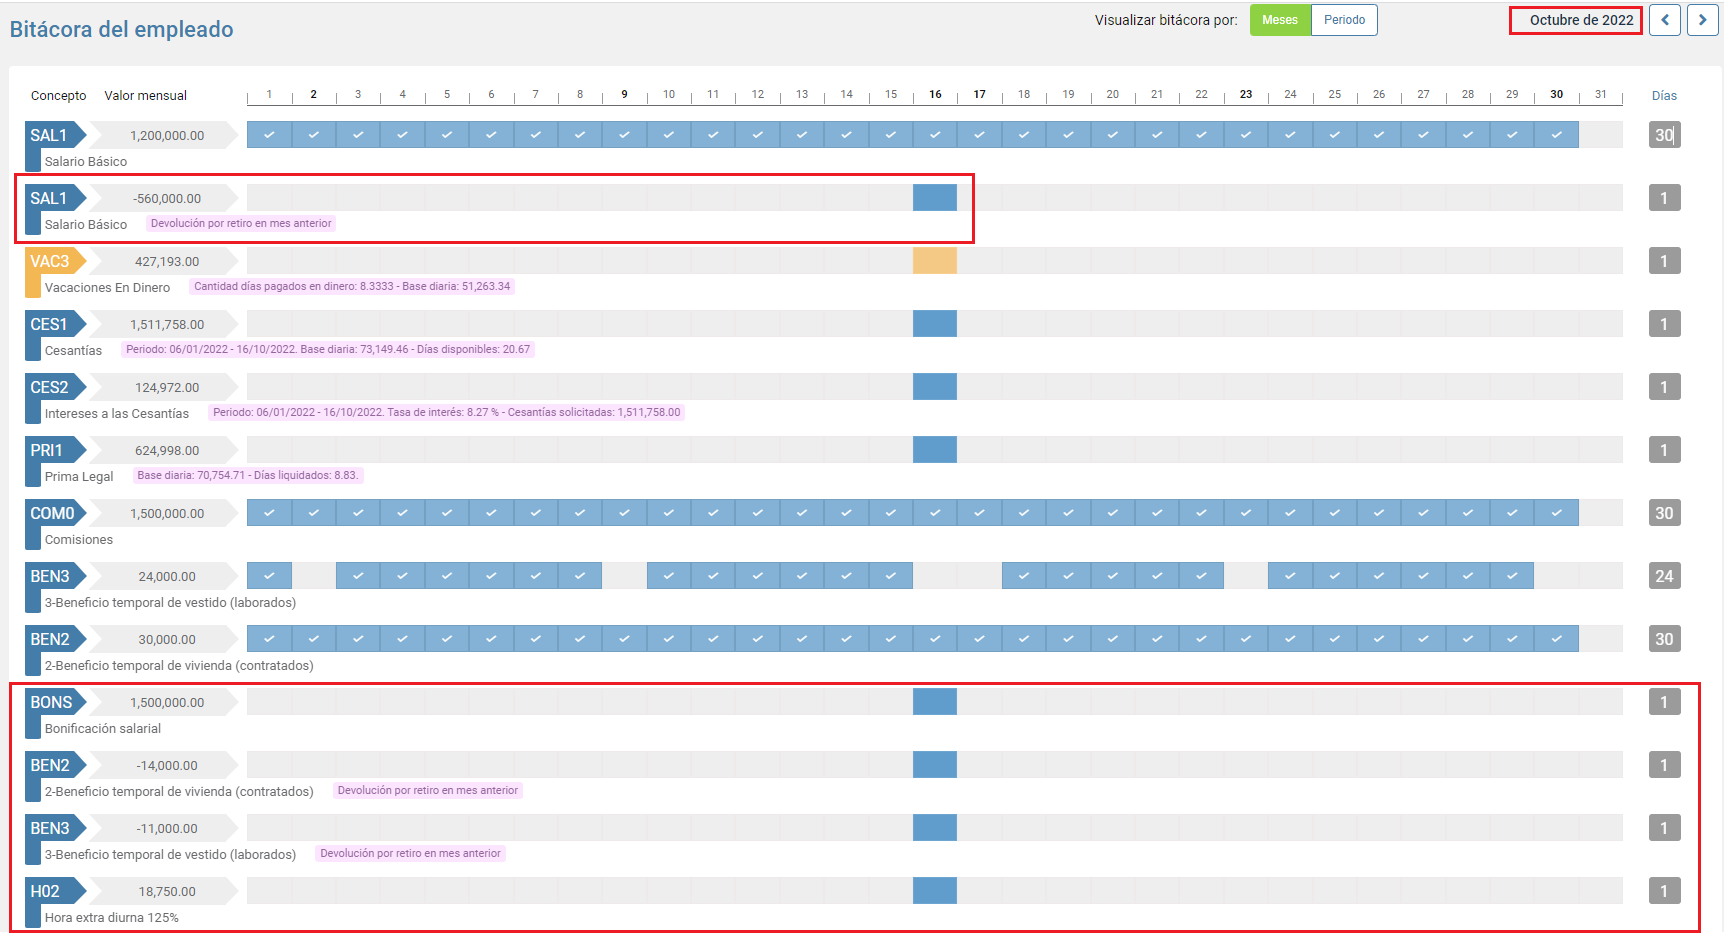The height and width of the screenshot is (934, 1724).
Task: Click the value 18,750.00 in H02 row
Action: point(167,892)
